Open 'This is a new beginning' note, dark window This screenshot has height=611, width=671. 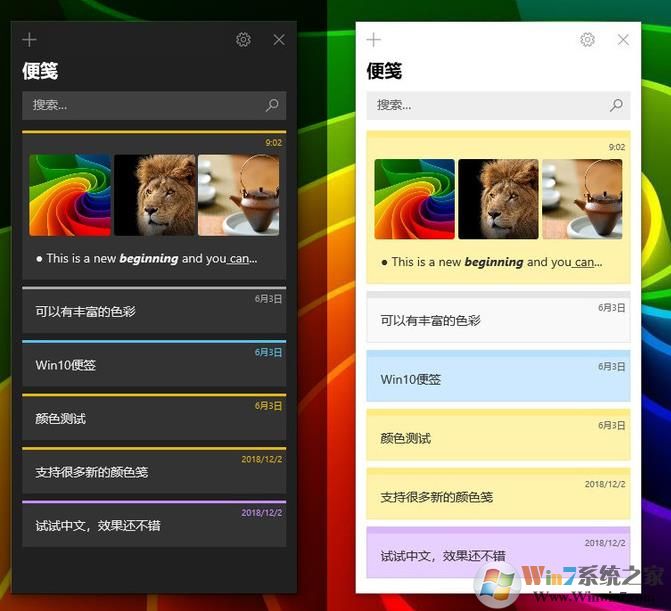click(154, 205)
